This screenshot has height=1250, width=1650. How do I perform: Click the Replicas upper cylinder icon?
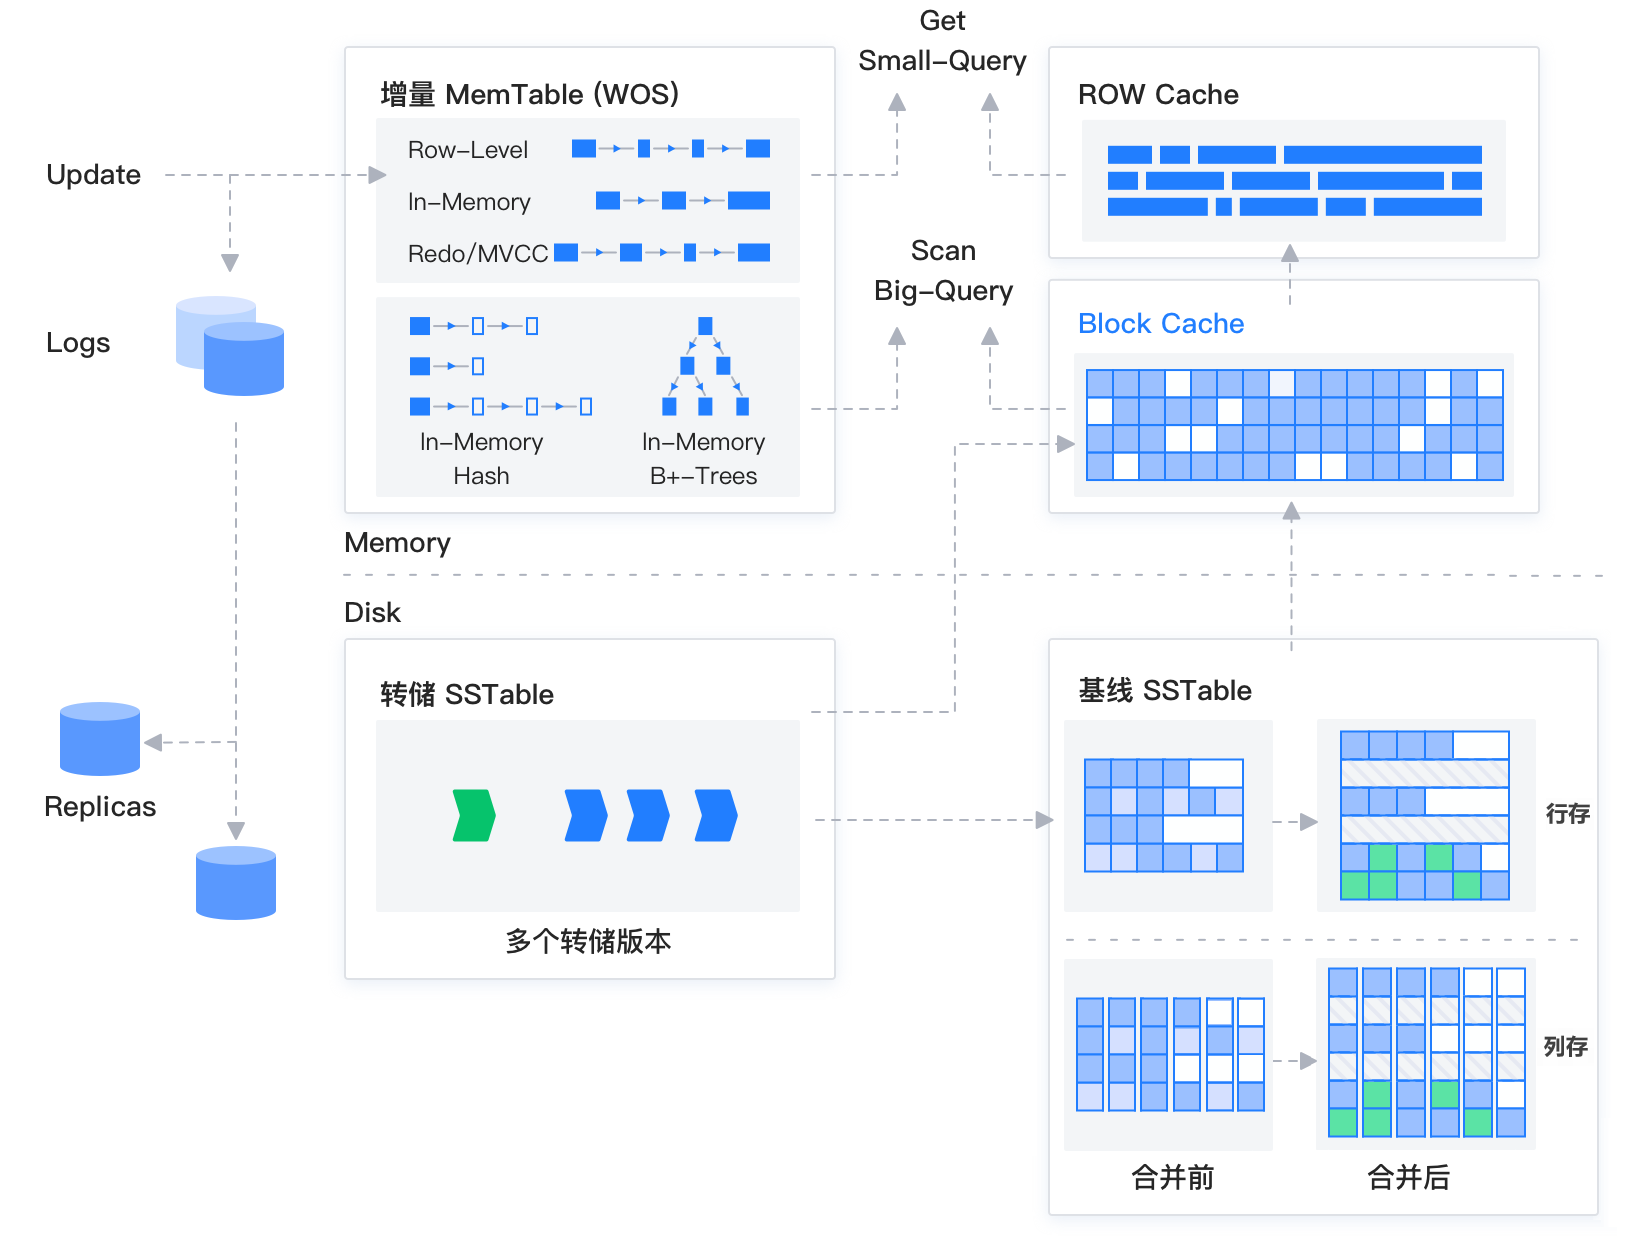point(100,739)
